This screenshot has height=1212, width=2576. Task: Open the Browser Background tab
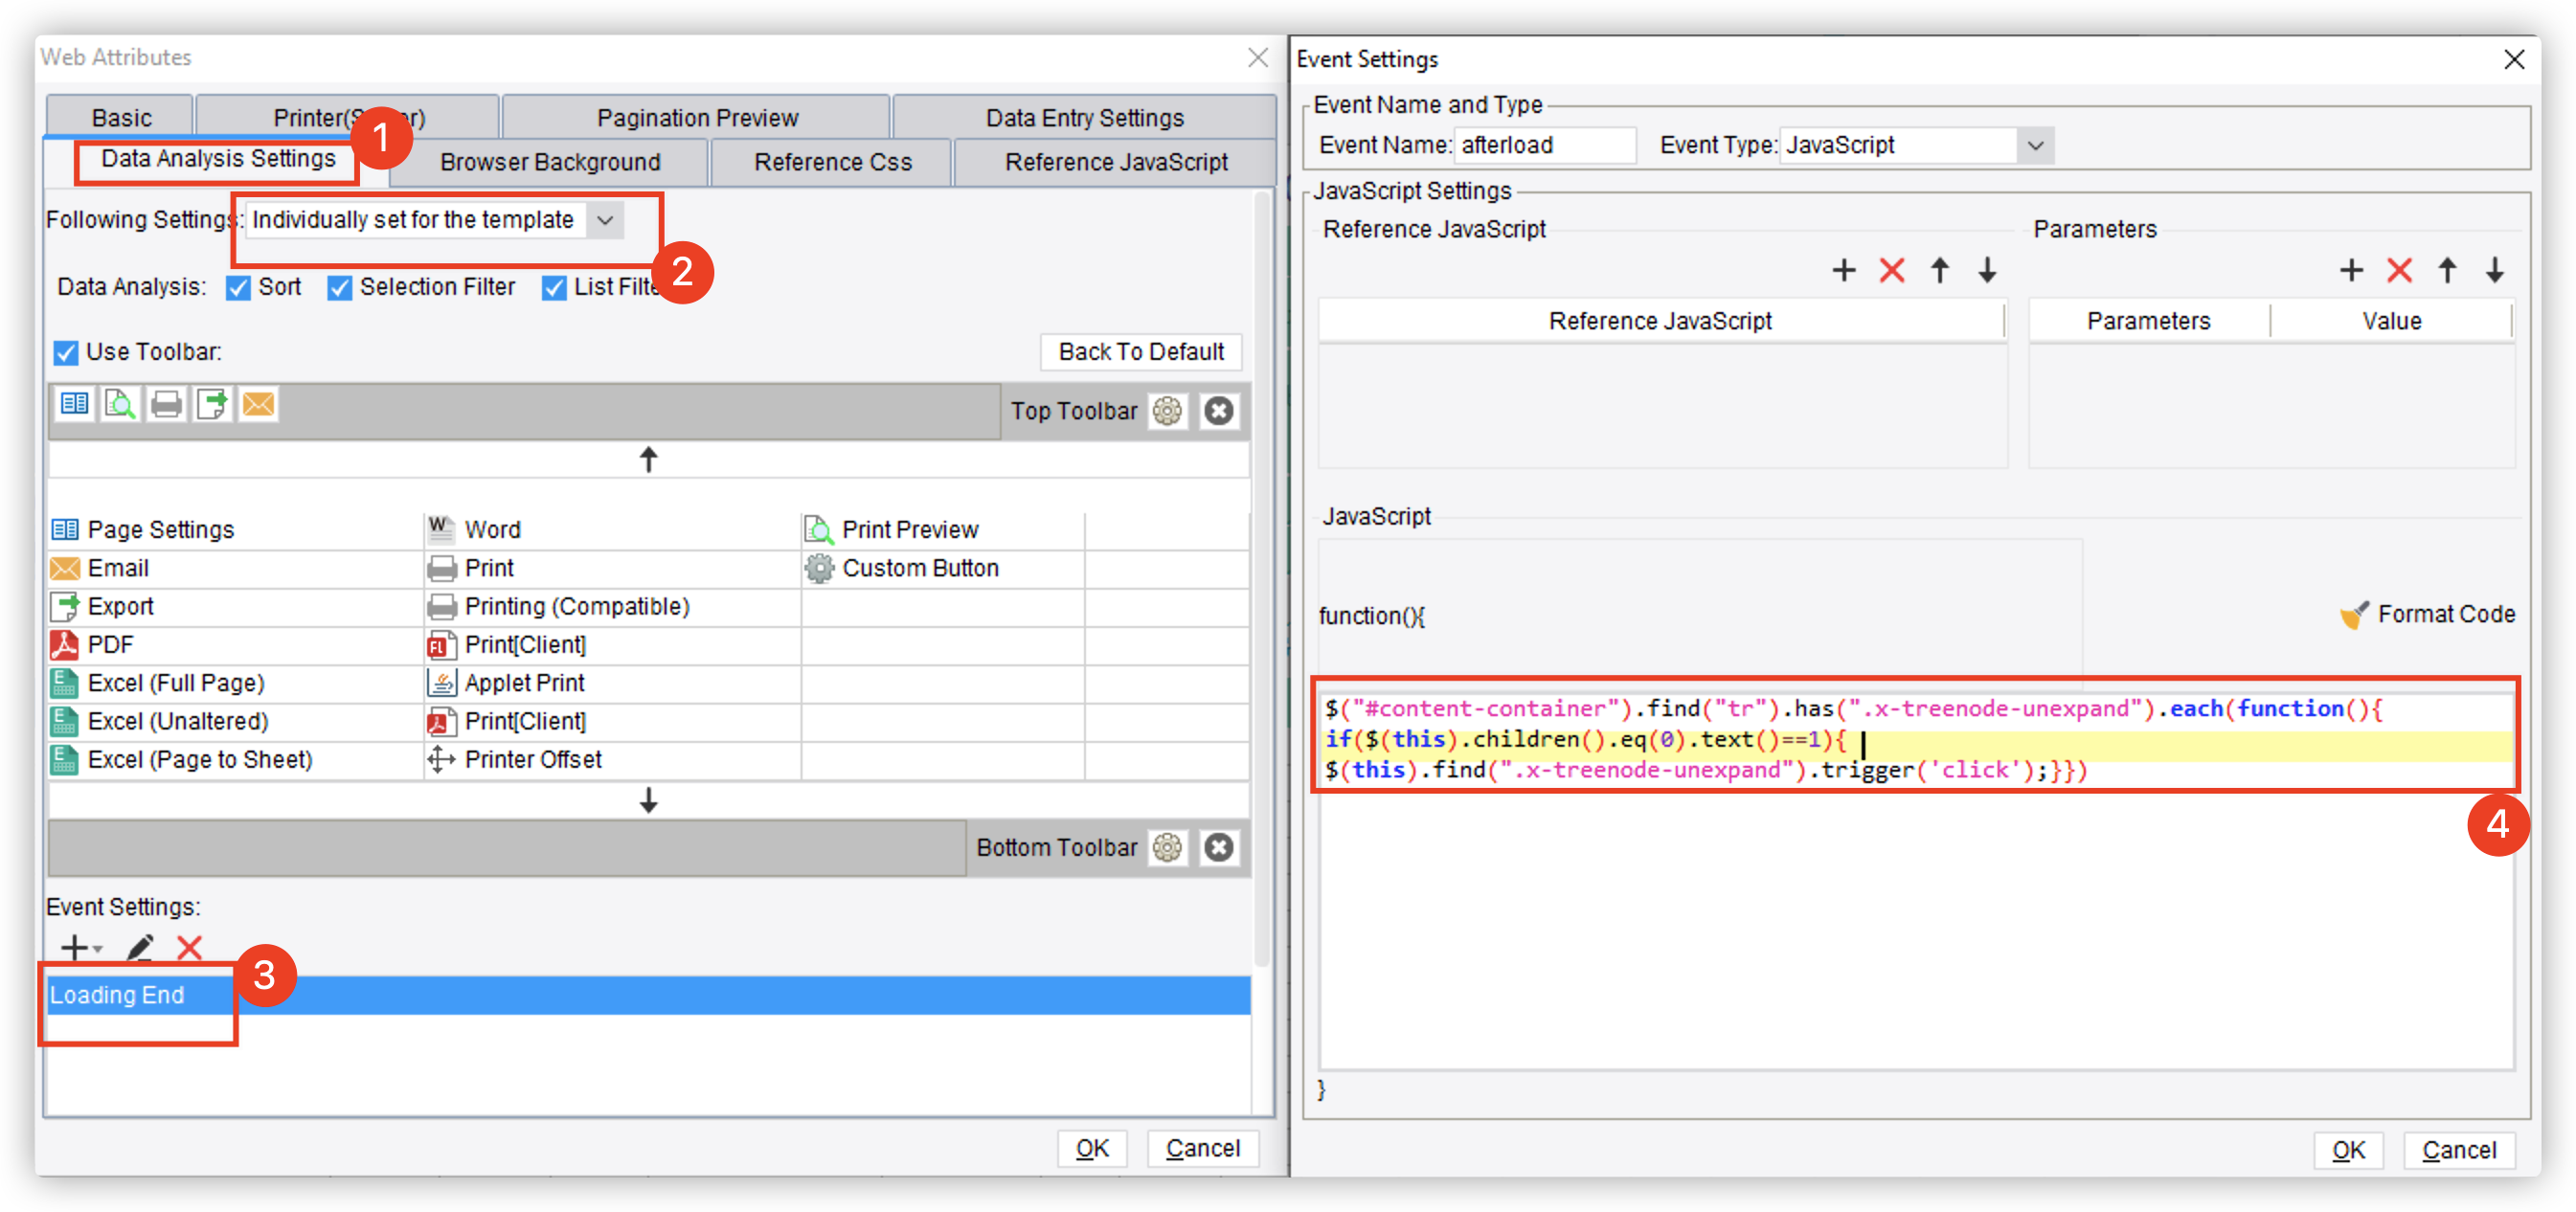(550, 162)
